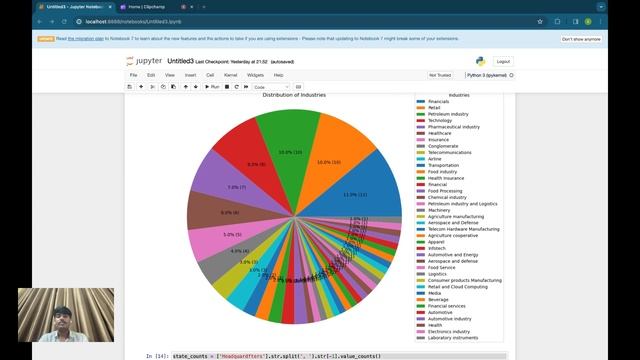Click the Retail legend color swatch
The height and width of the screenshot is (360, 640).
pyautogui.click(x=421, y=108)
